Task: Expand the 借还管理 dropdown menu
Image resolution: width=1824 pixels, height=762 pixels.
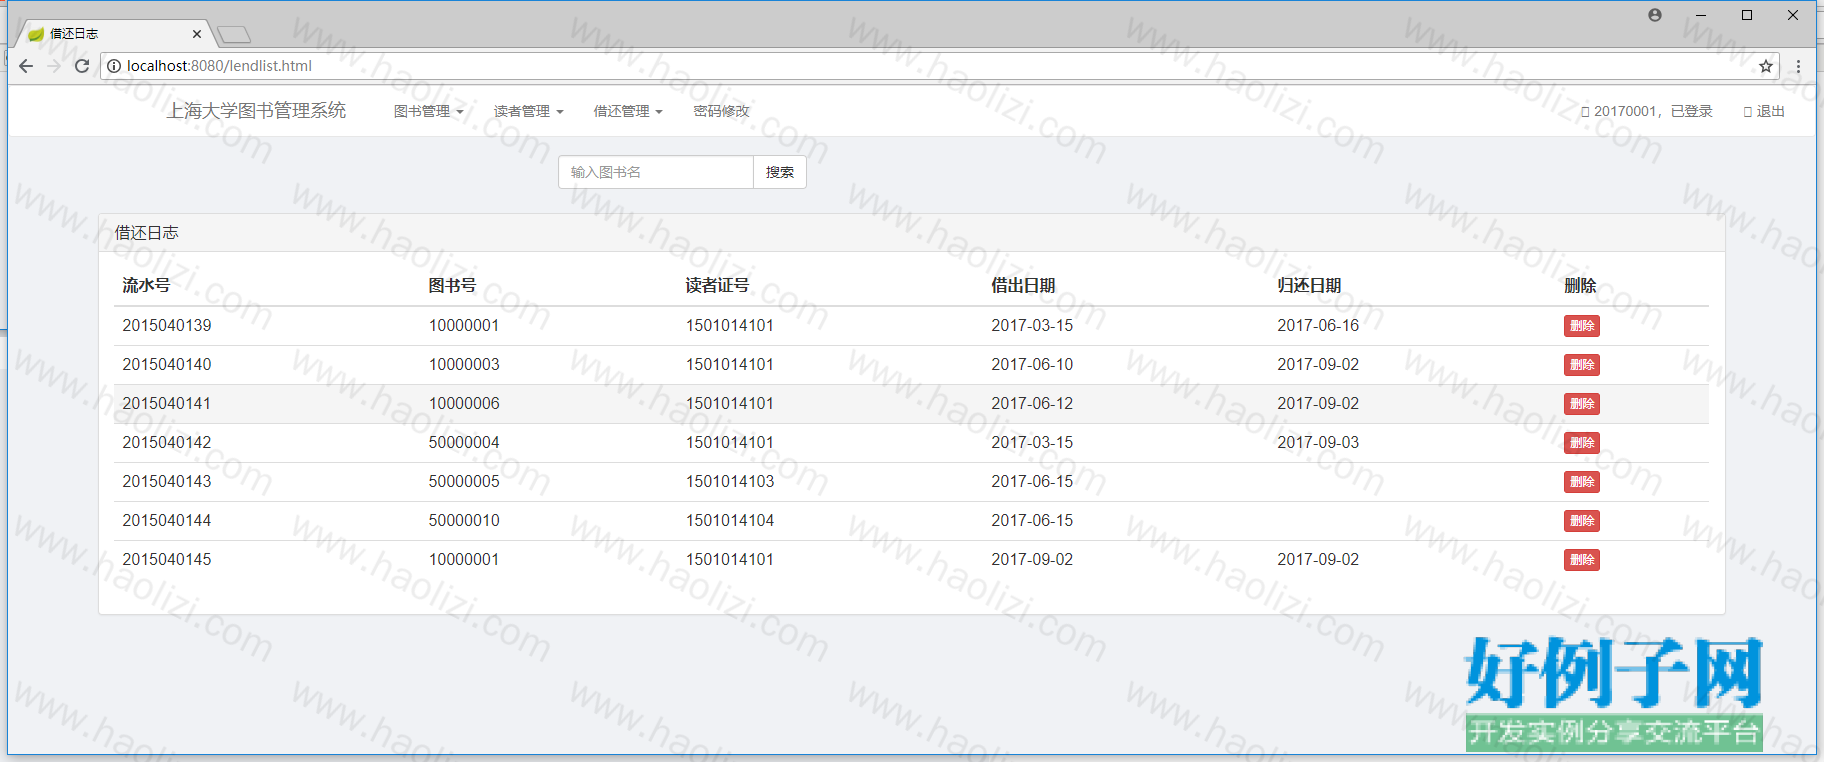Action: pos(628,111)
